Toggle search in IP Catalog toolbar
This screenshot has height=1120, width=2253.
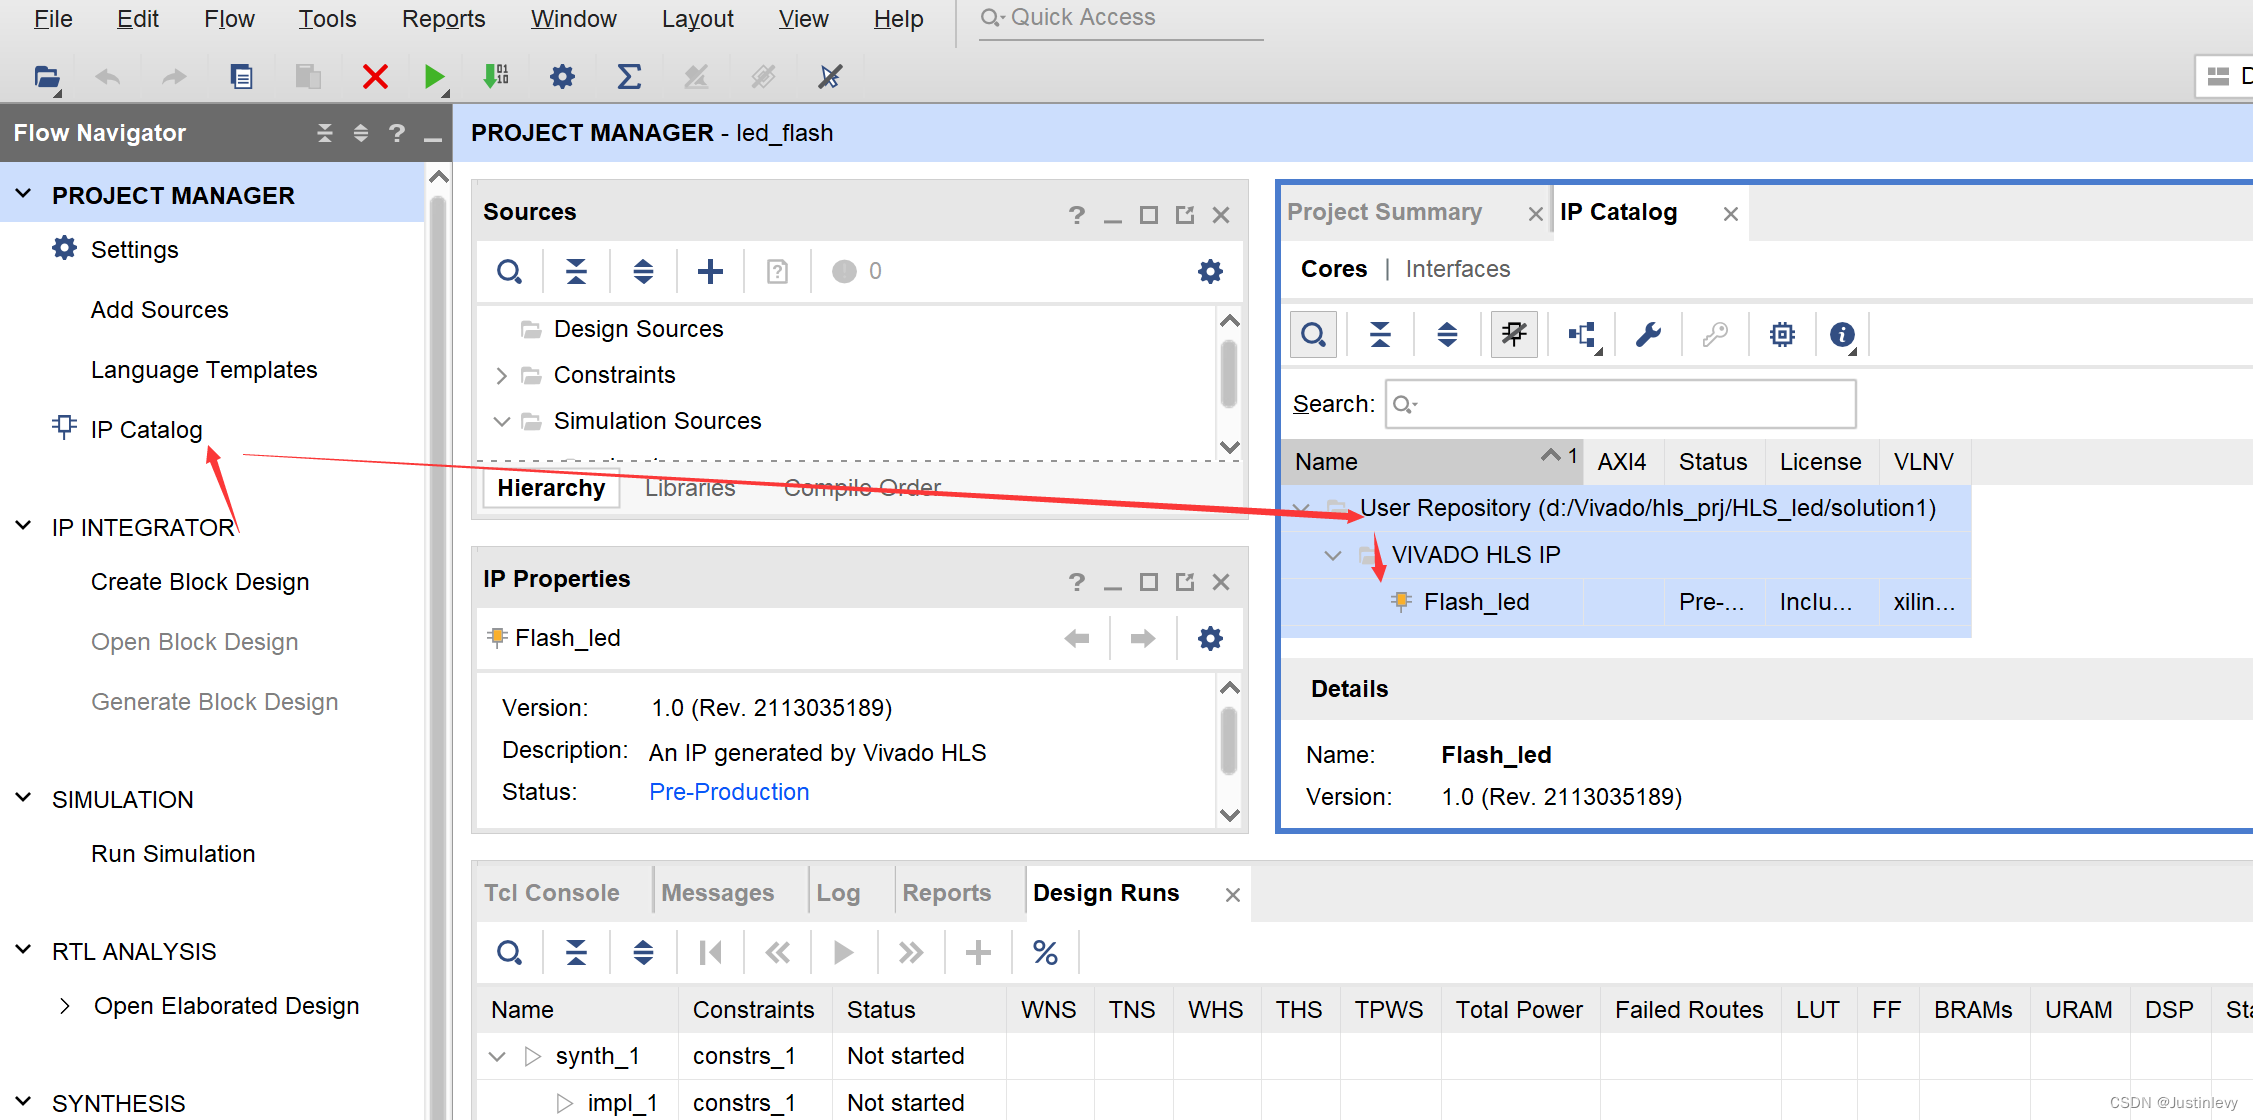click(1313, 334)
